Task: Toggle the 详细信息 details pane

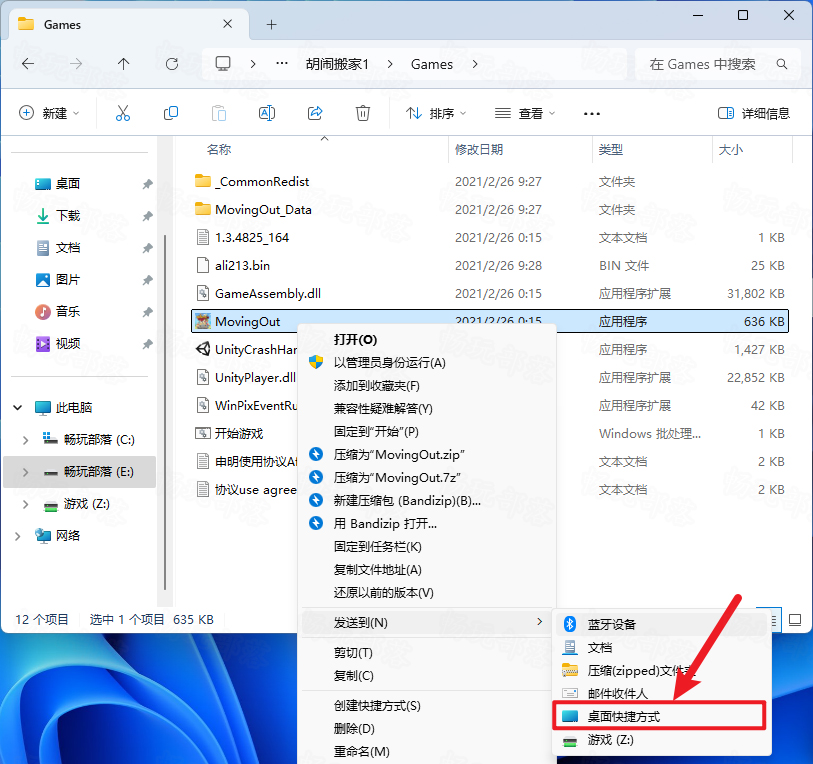Action: (x=754, y=113)
